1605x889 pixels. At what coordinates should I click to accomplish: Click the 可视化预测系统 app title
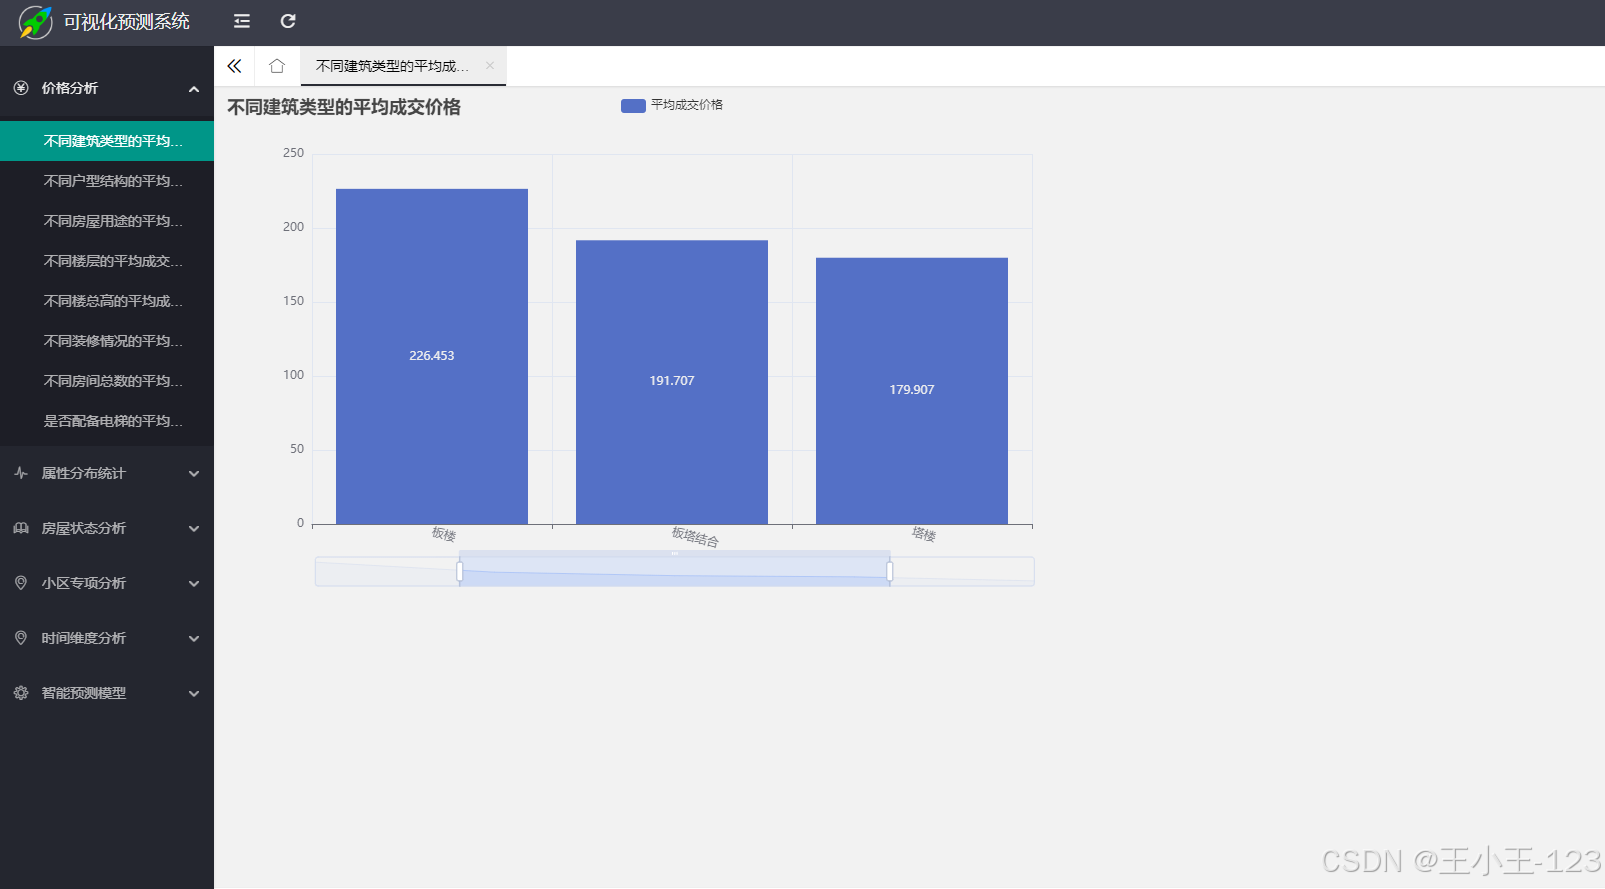126,22
